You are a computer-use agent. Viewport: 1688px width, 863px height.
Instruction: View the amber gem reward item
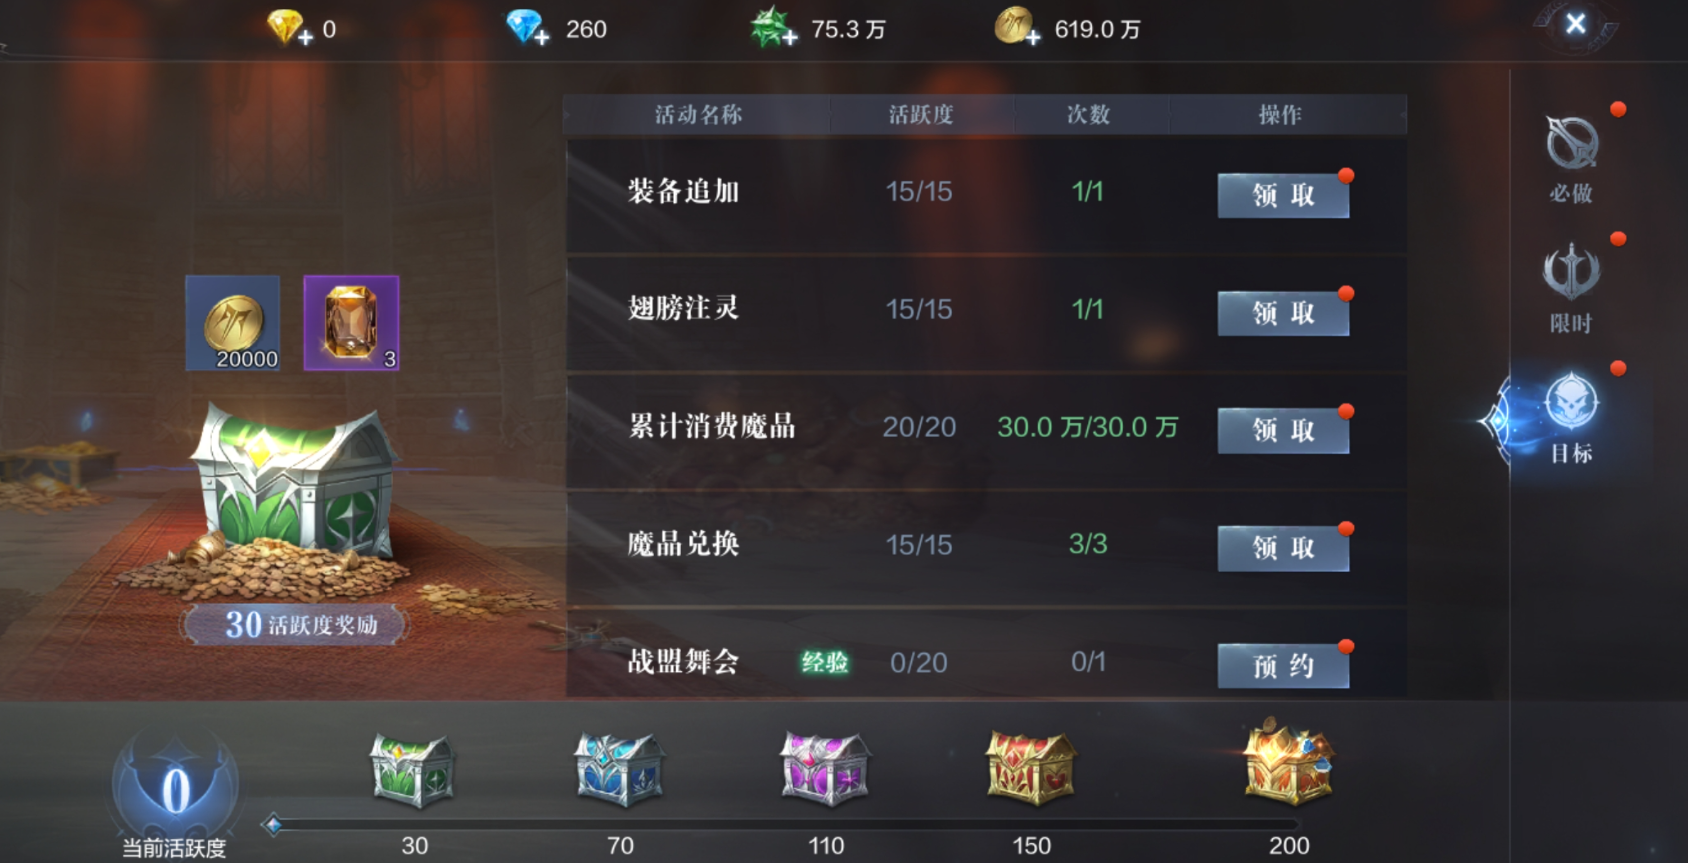[351, 323]
